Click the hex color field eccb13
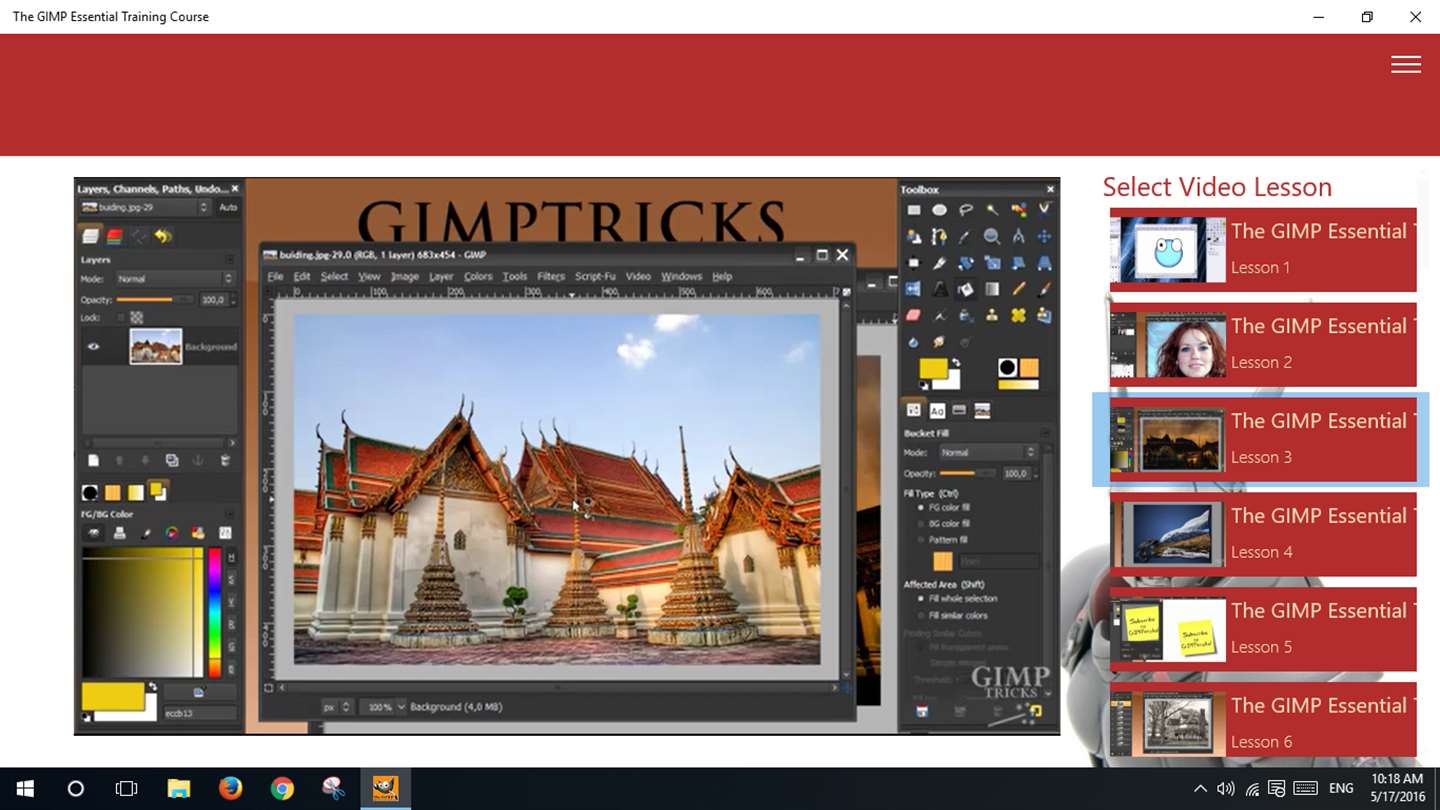 click(x=200, y=714)
